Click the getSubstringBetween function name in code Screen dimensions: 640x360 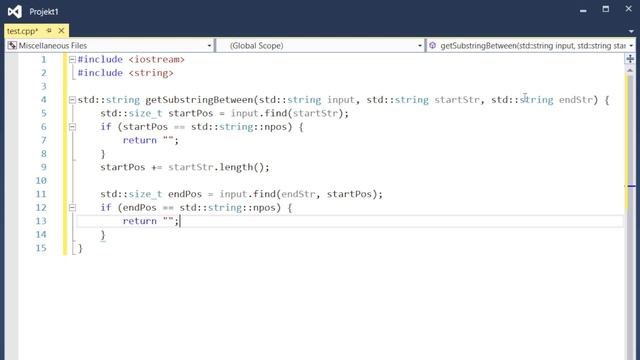click(x=199, y=100)
